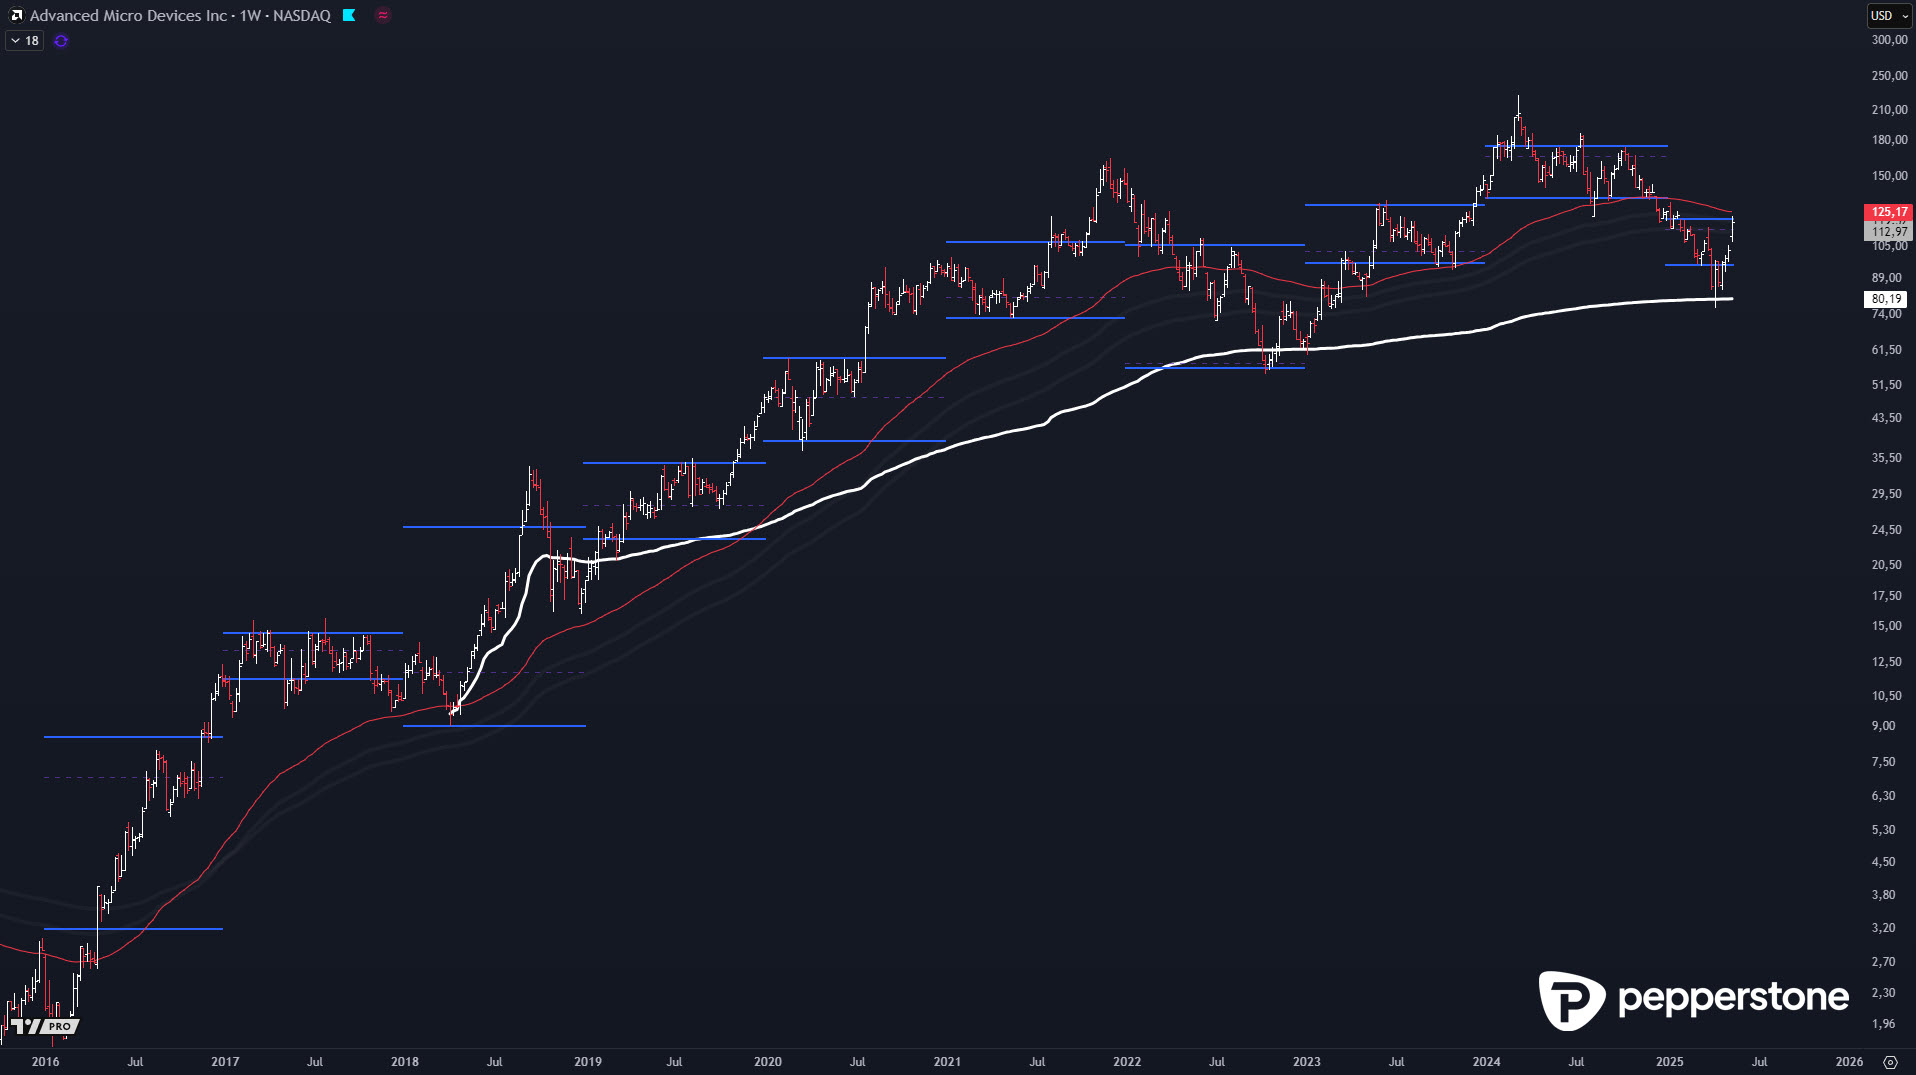Click the 2025 label on time axis
The image size is (1916, 1075).
click(x=1670, y=1062)
